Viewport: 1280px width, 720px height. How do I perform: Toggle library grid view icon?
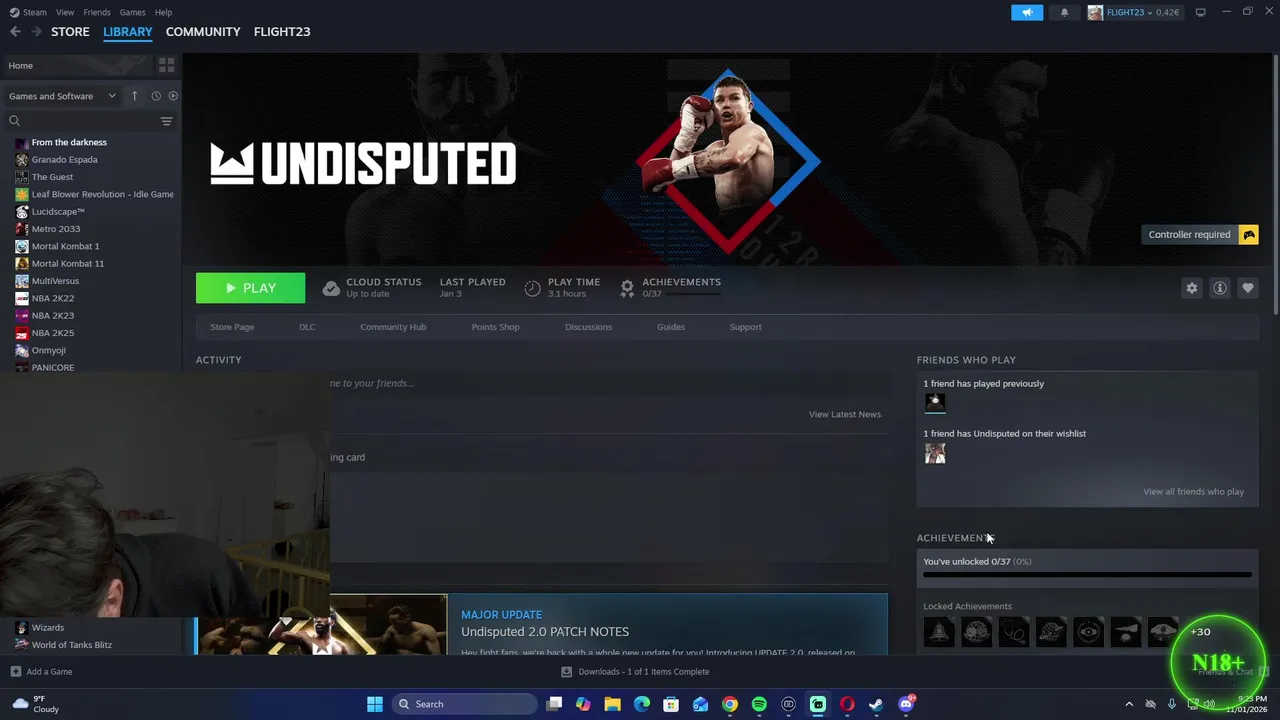click(x=166, y=65)
